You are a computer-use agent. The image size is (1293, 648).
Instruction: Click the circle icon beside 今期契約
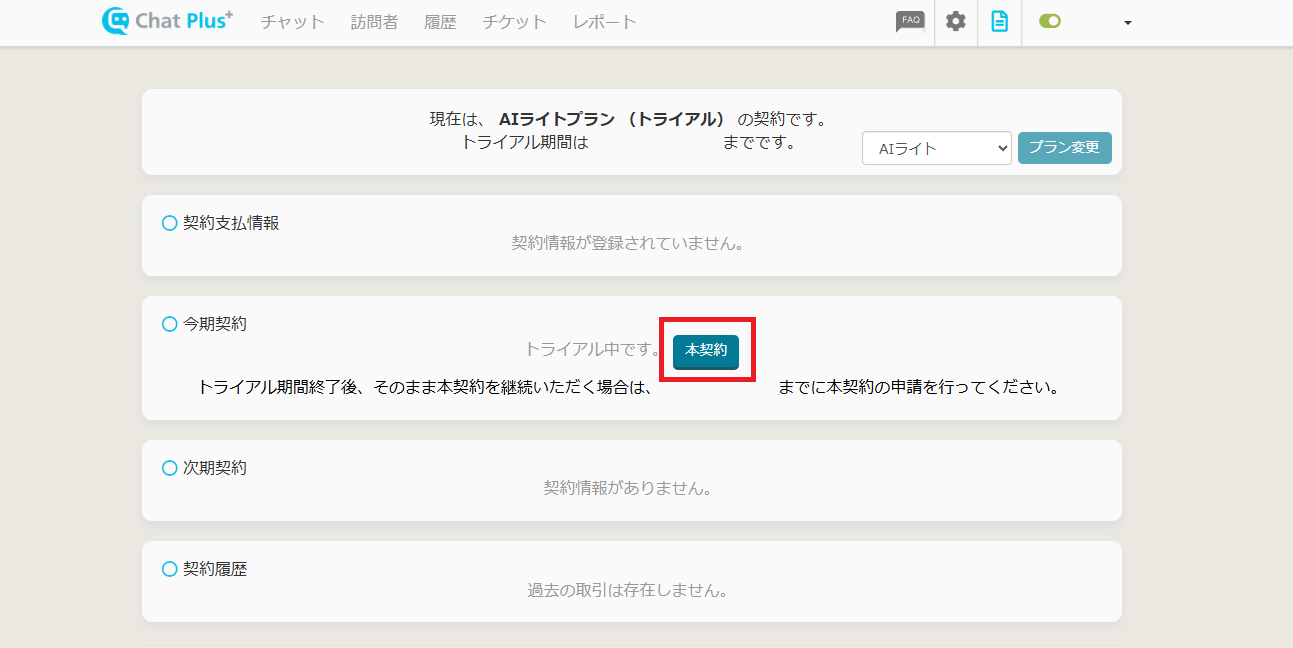[x=170, y=324]
